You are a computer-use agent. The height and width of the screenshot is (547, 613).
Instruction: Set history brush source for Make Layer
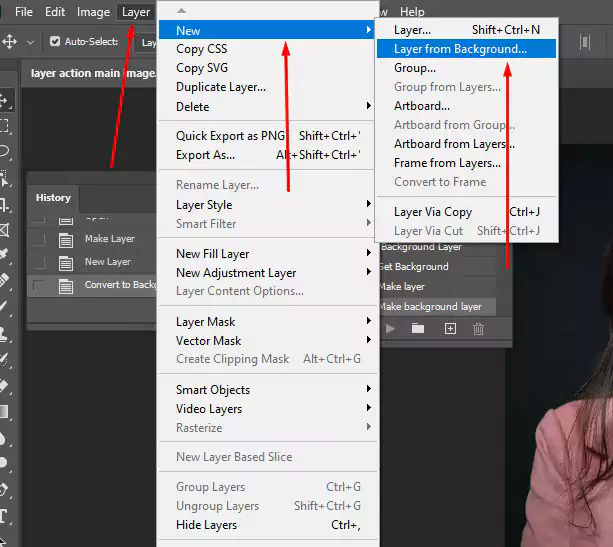[x=39, y=240]
